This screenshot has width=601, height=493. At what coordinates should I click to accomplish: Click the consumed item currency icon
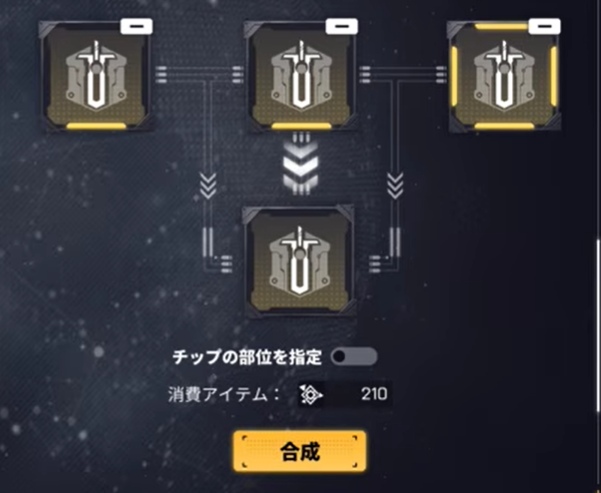click(310, 394)
